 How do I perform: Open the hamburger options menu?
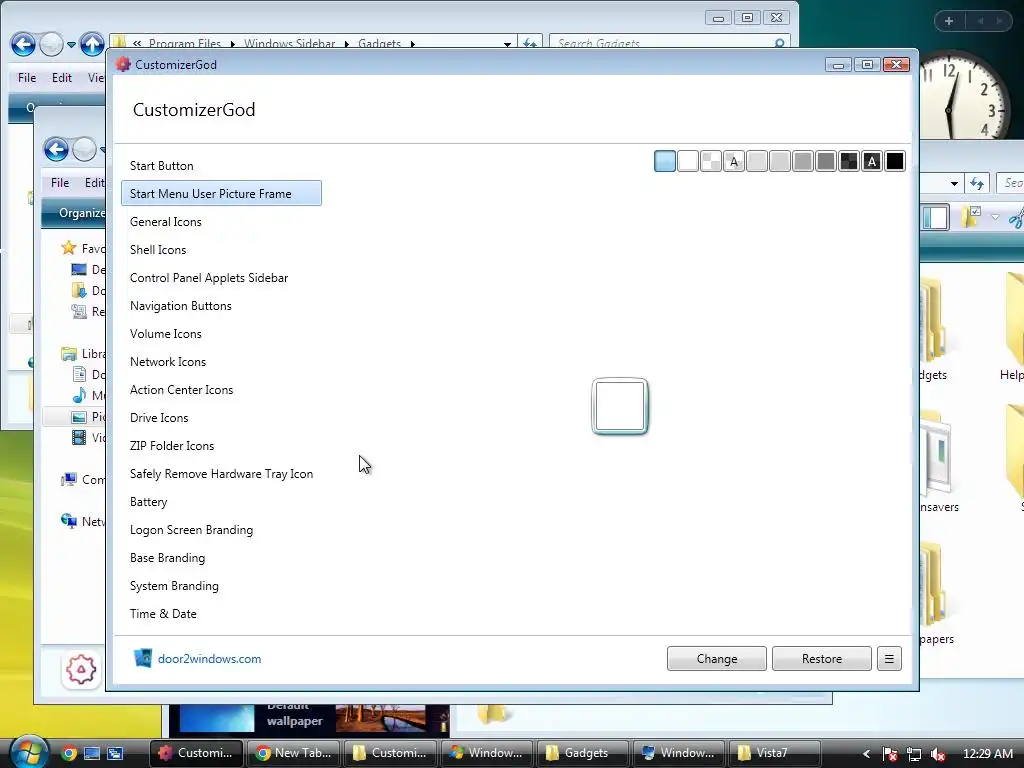pyautogui.click(x=889, y=659)
